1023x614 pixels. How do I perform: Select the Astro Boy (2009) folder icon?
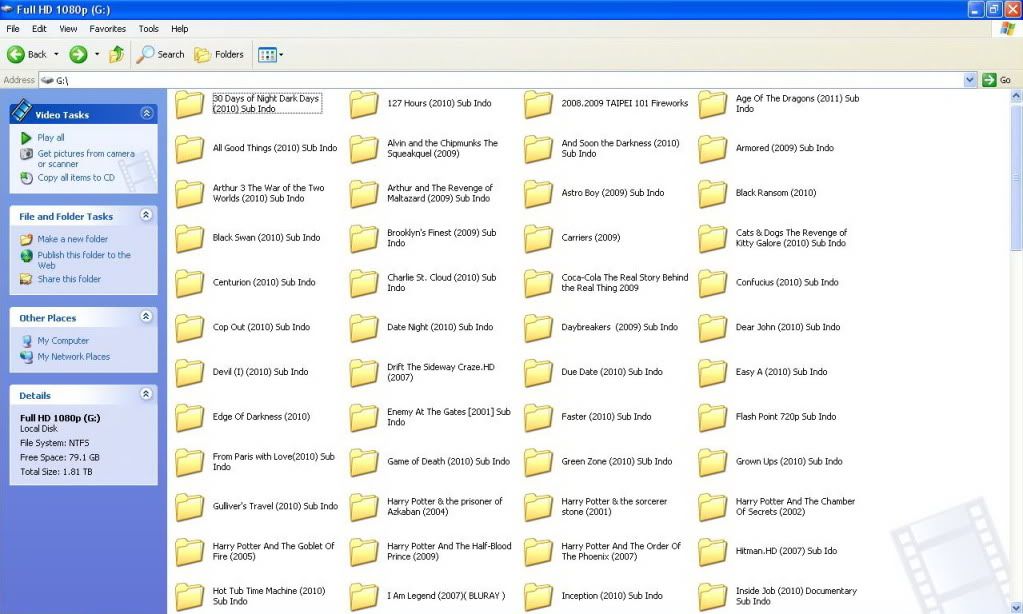click(538, 193)
